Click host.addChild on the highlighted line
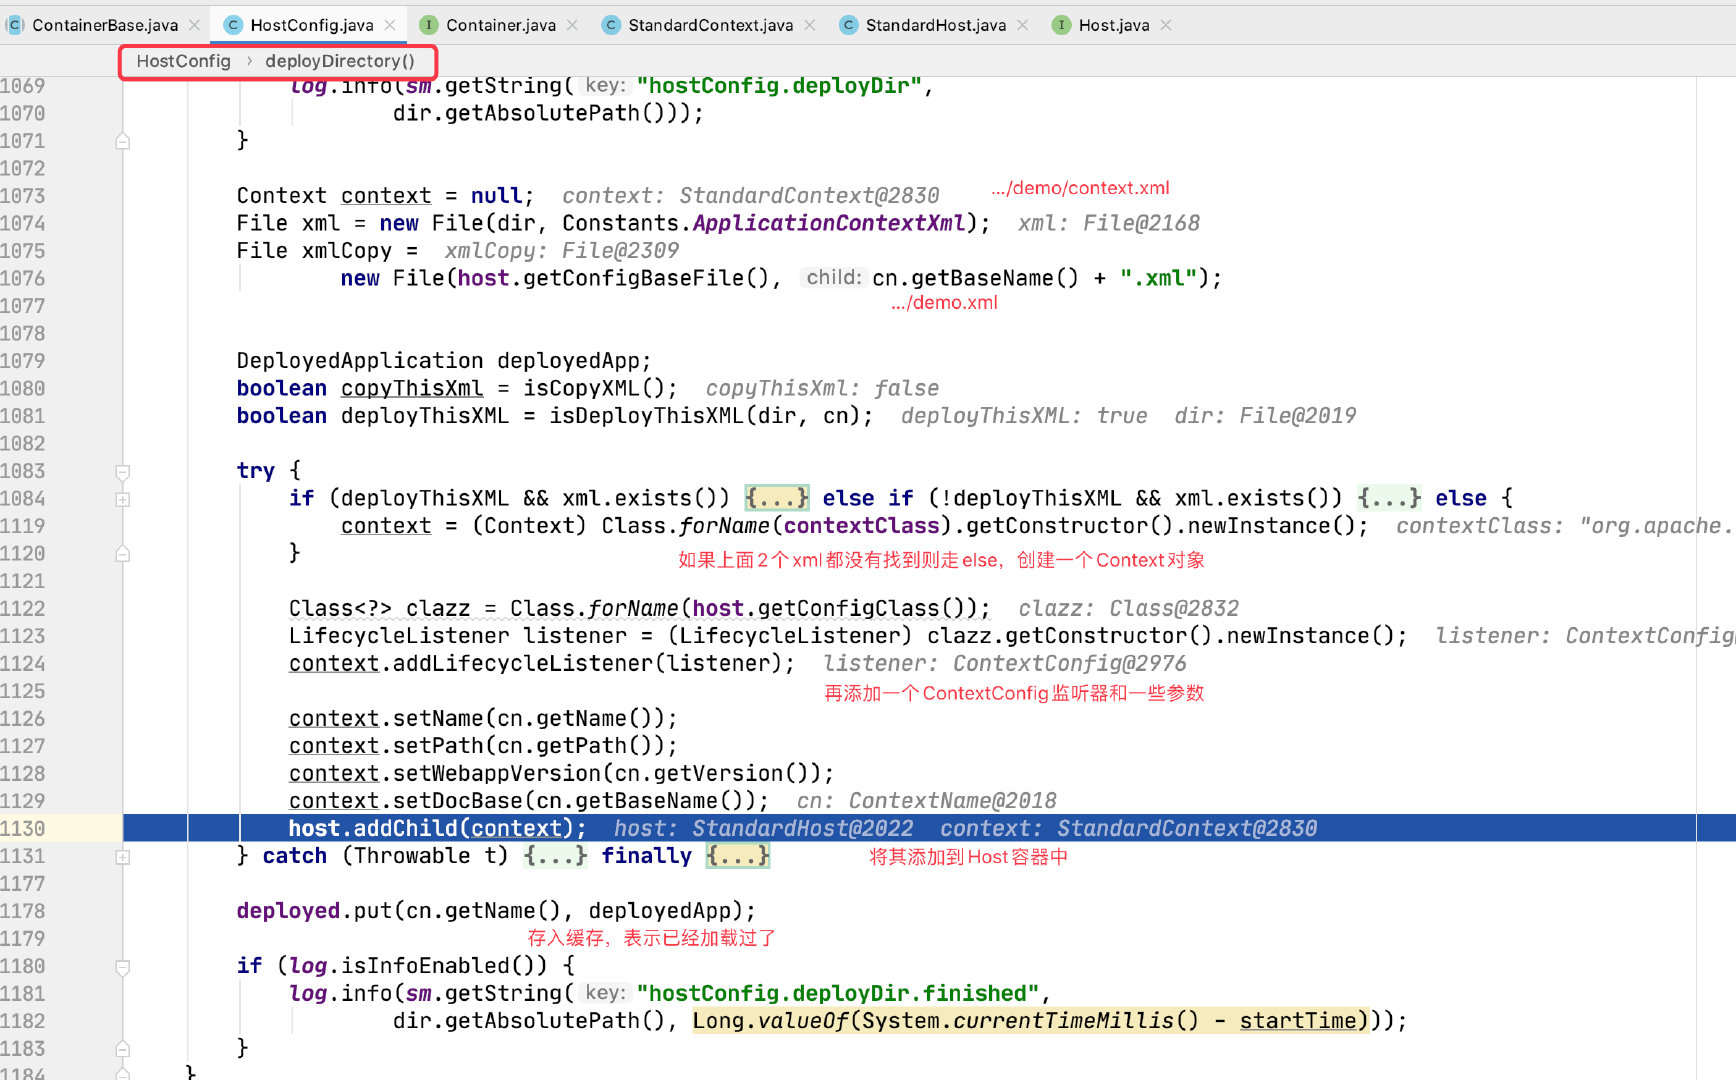 click(x=373, y=828)
